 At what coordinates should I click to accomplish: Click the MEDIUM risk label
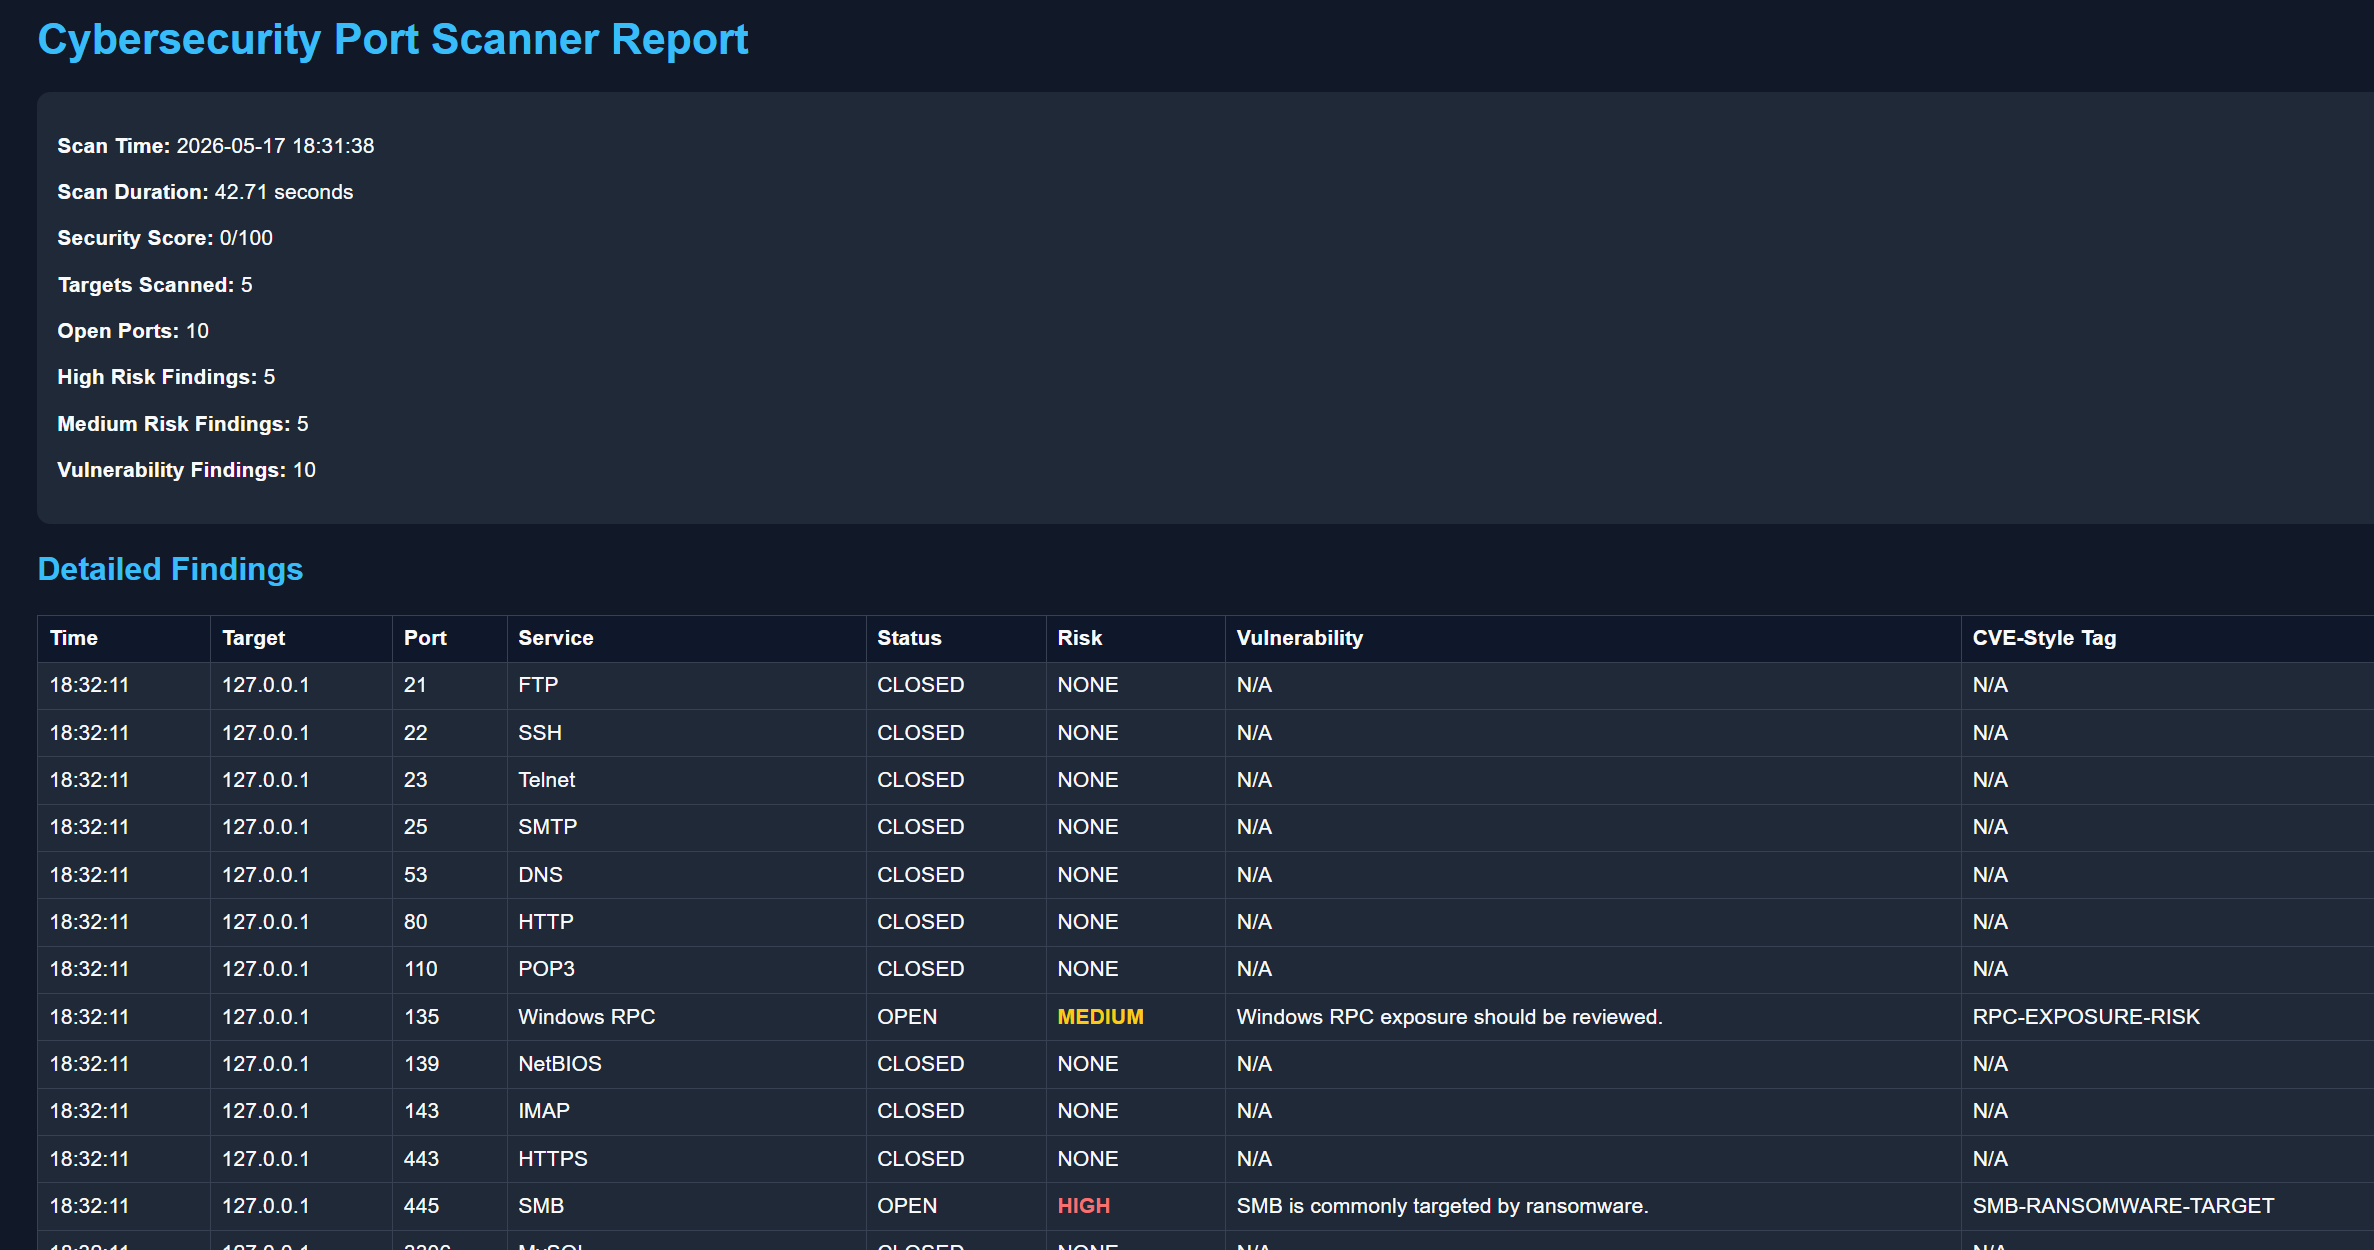(x=1101, y=1017)
